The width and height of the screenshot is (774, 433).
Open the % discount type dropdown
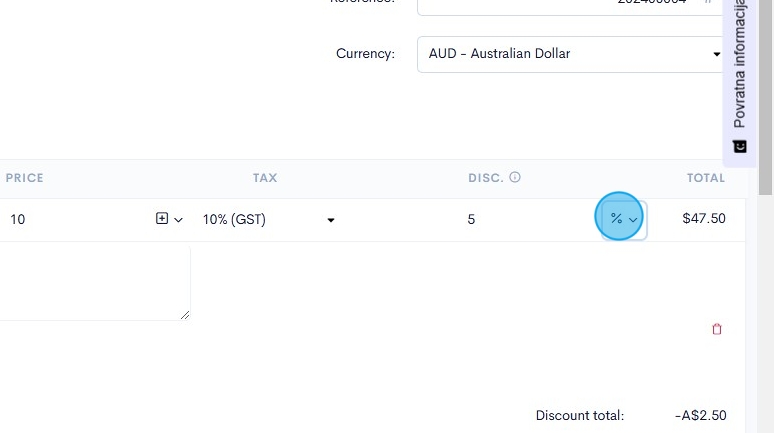pyautogui.click(x=623, y=219)
